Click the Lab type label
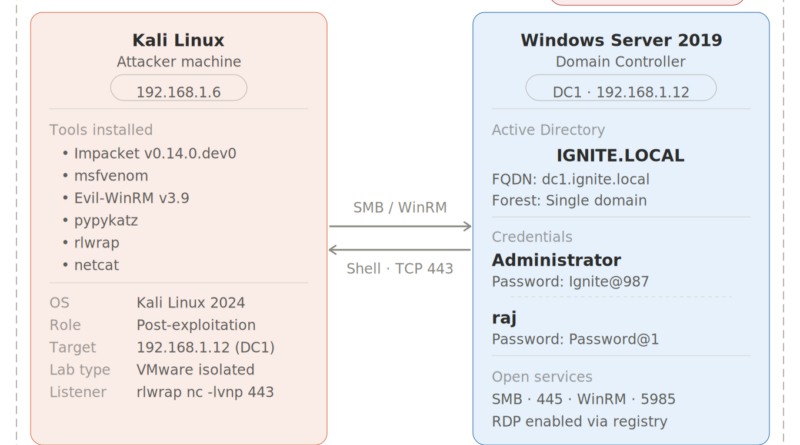Viewport: 800px width, 445px height. (x=80, y=369)
